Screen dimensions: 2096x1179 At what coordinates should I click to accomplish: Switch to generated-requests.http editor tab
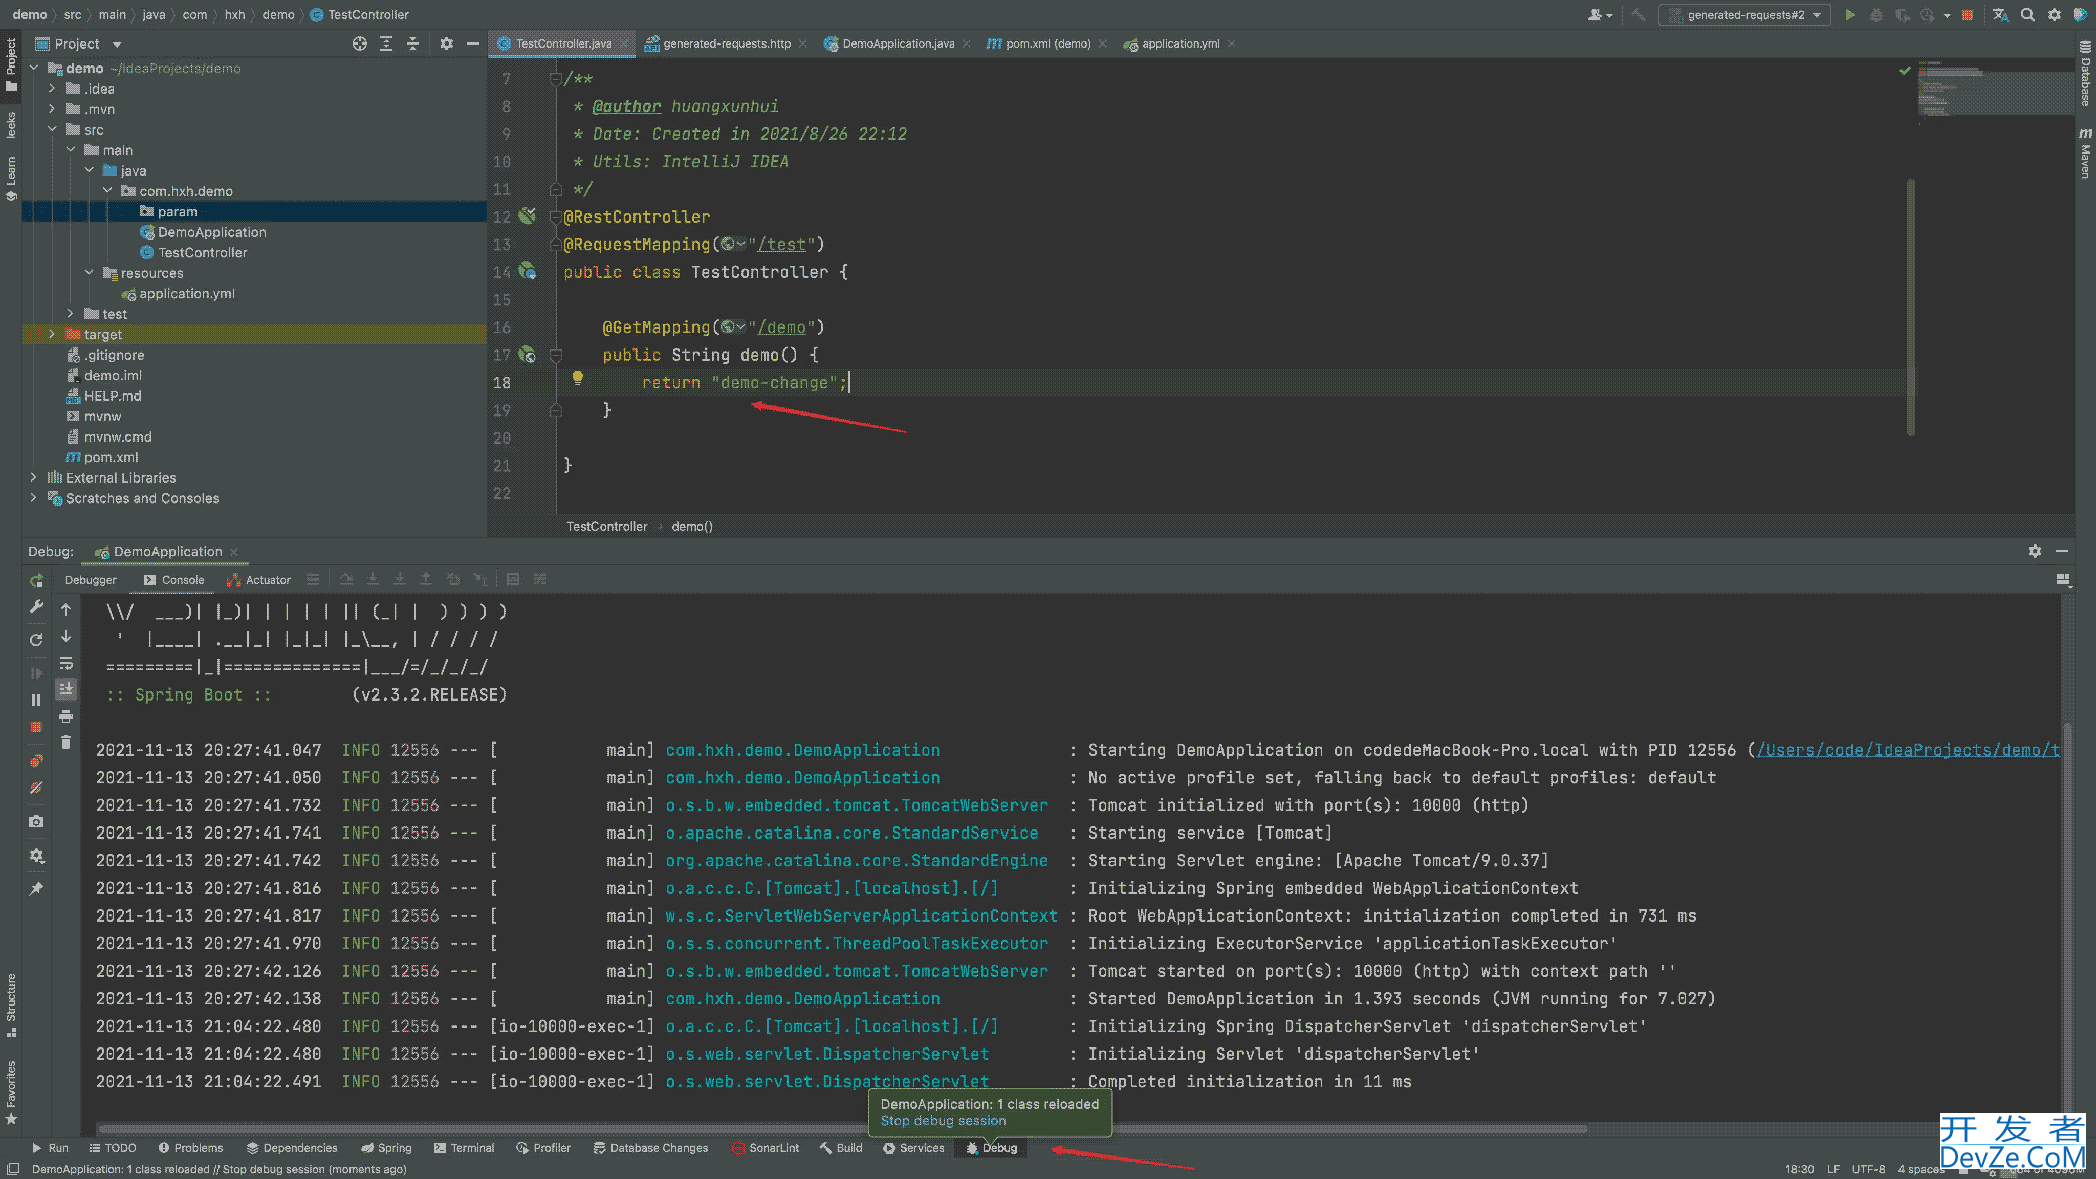pos(726,44)
